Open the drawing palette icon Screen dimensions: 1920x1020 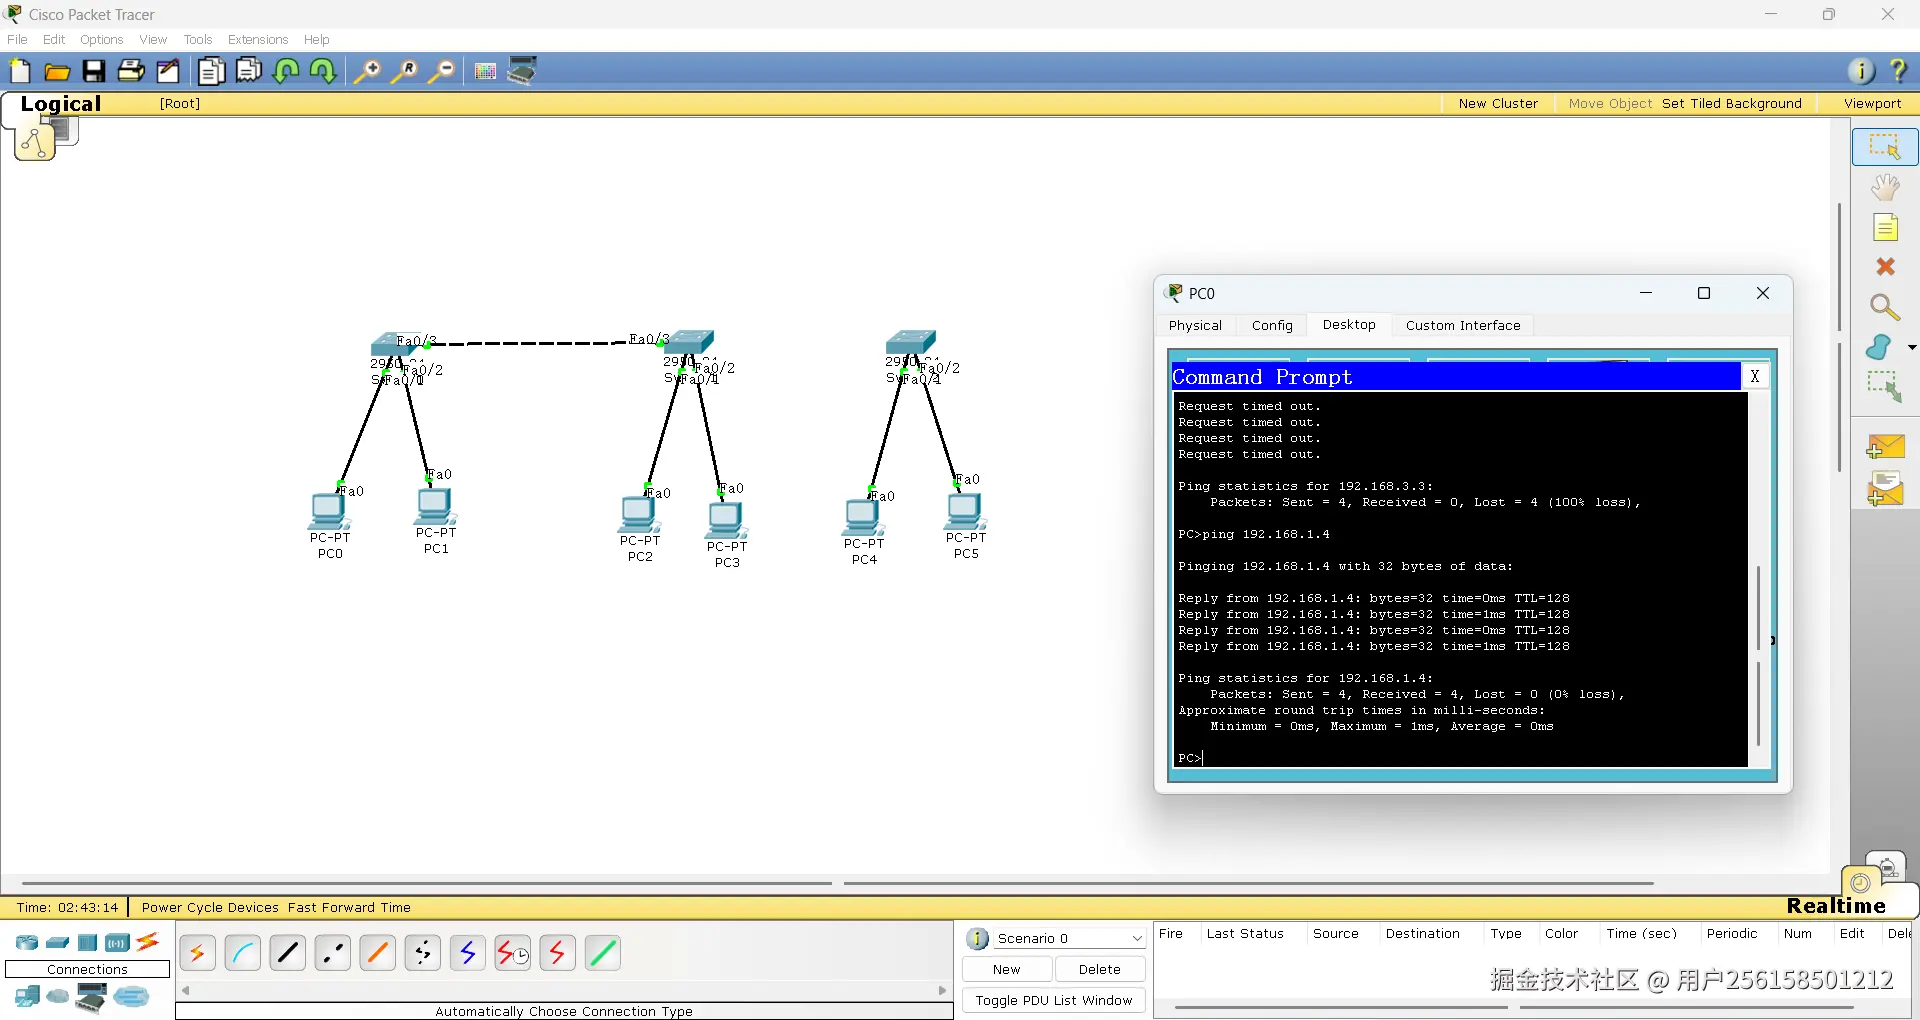point(485,71)
